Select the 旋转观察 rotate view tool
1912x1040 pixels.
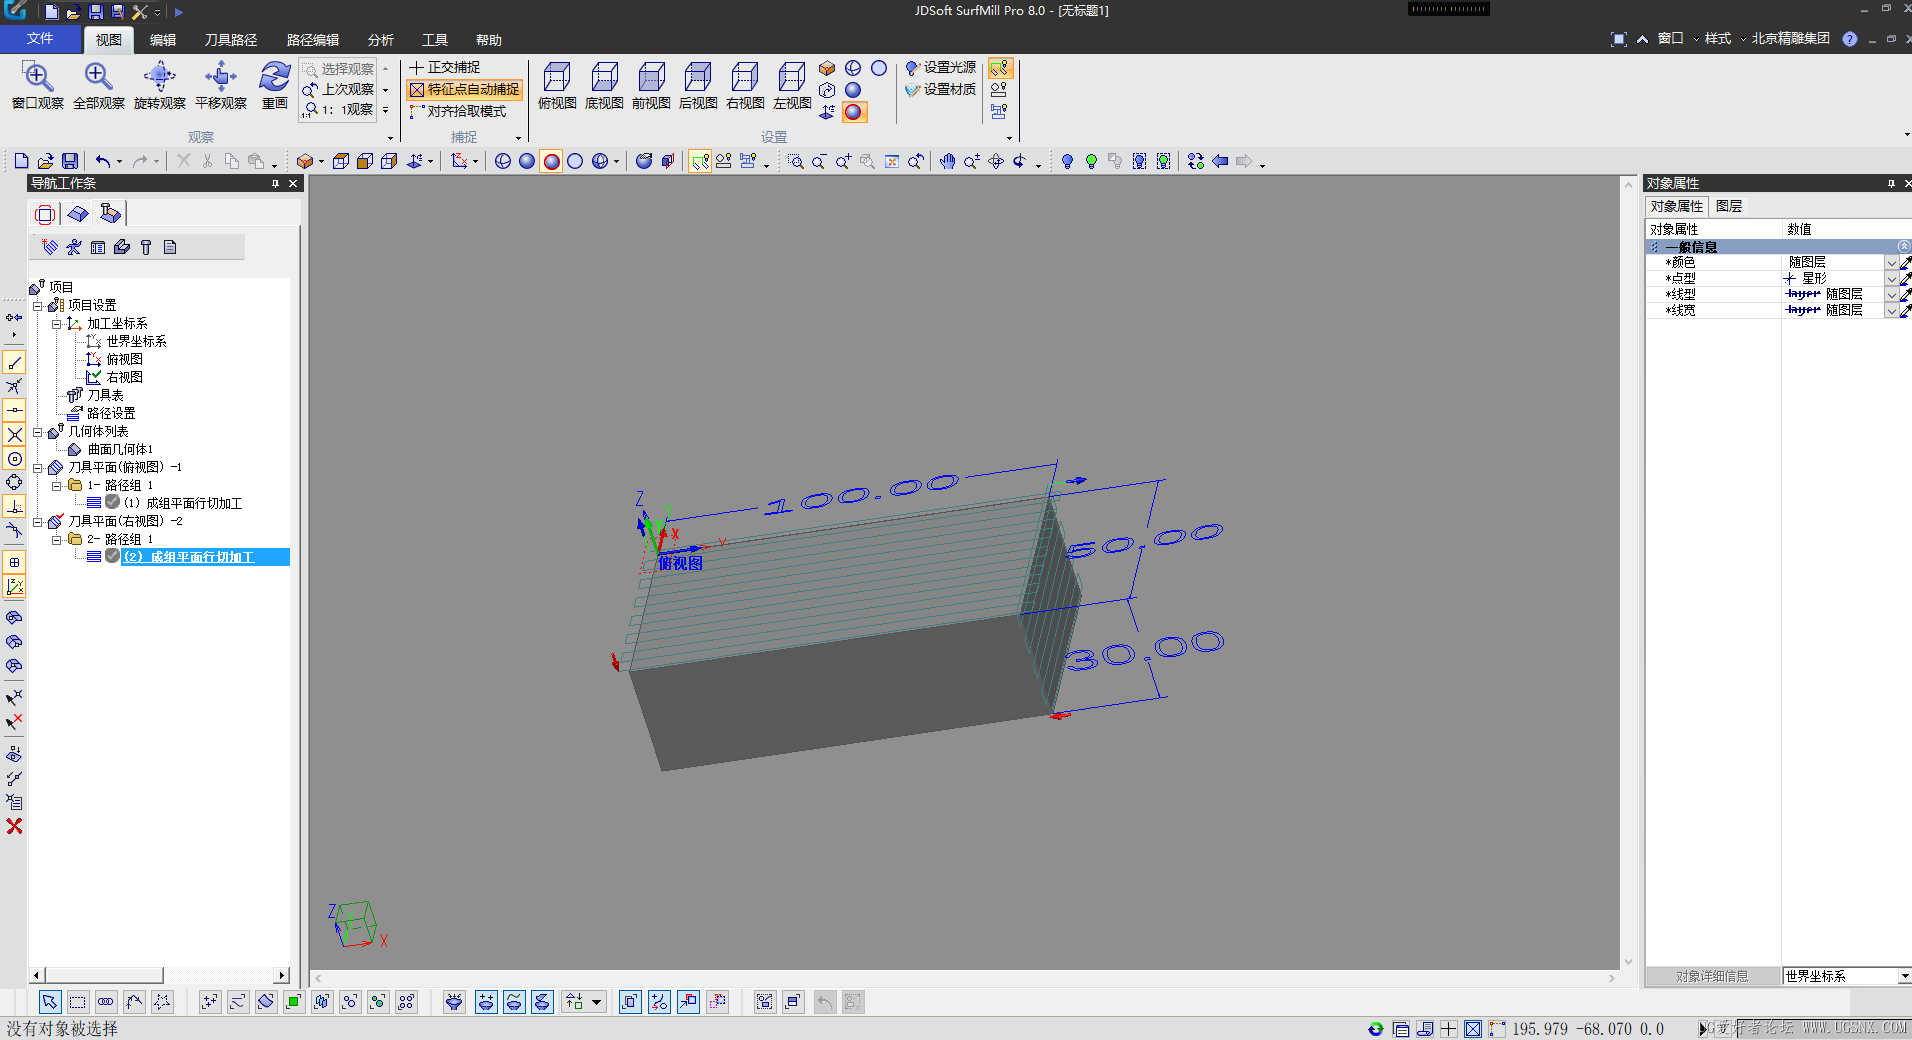[159, 84]
